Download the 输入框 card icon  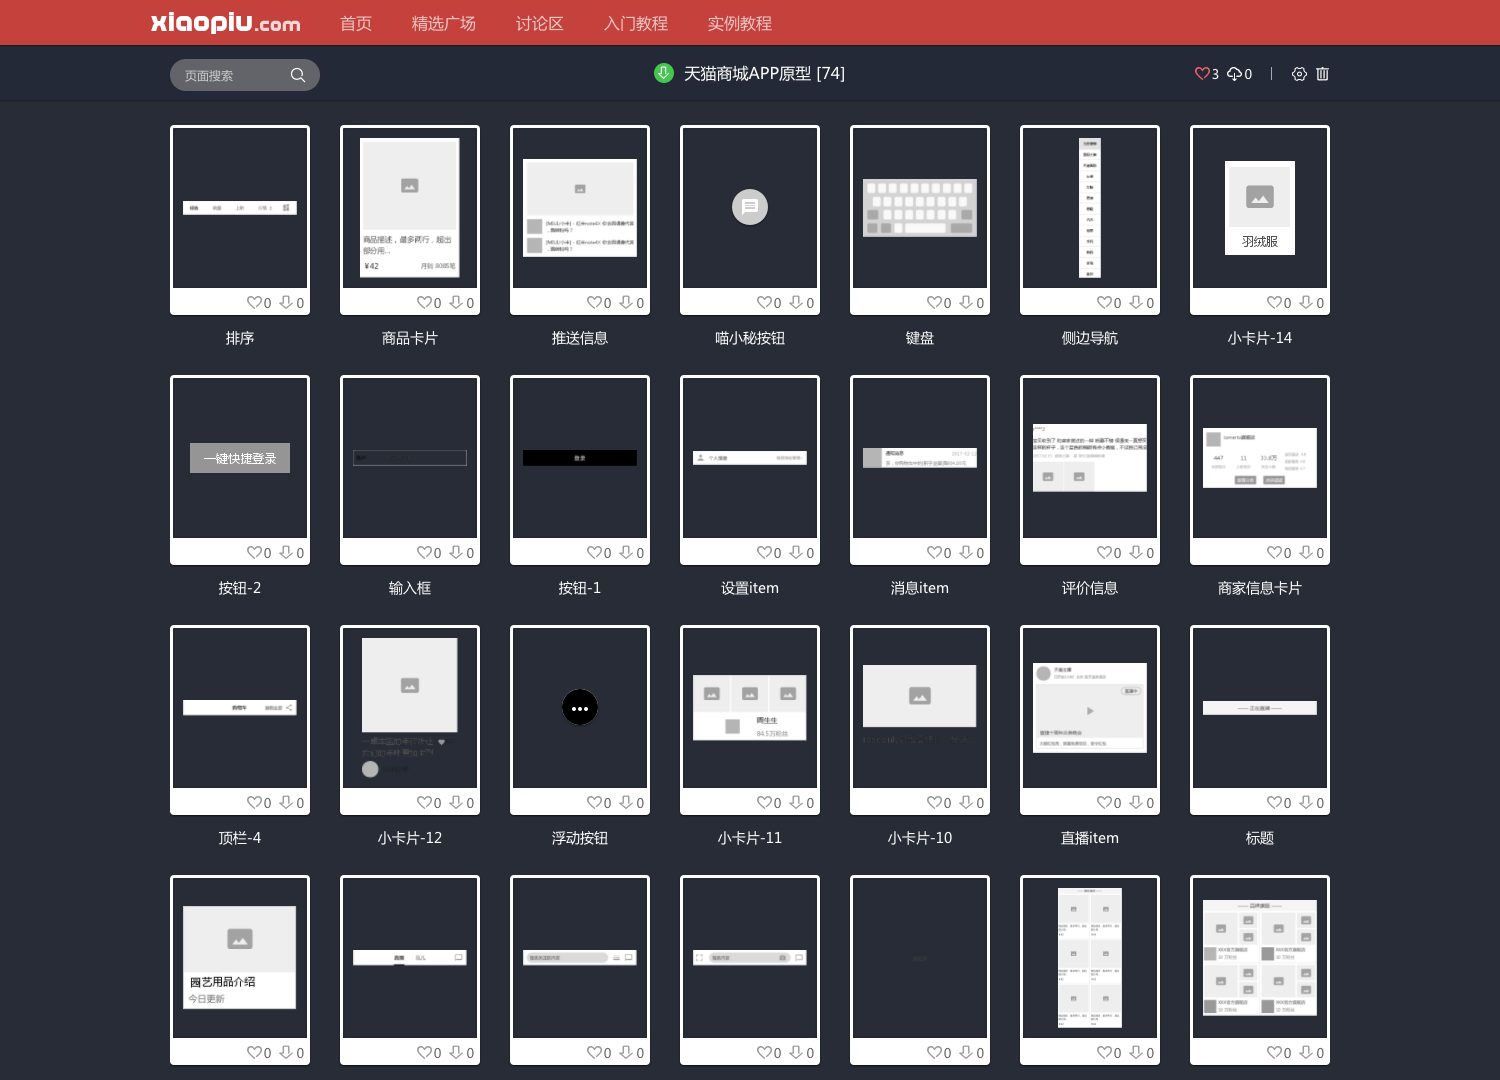tap(456, 552)
